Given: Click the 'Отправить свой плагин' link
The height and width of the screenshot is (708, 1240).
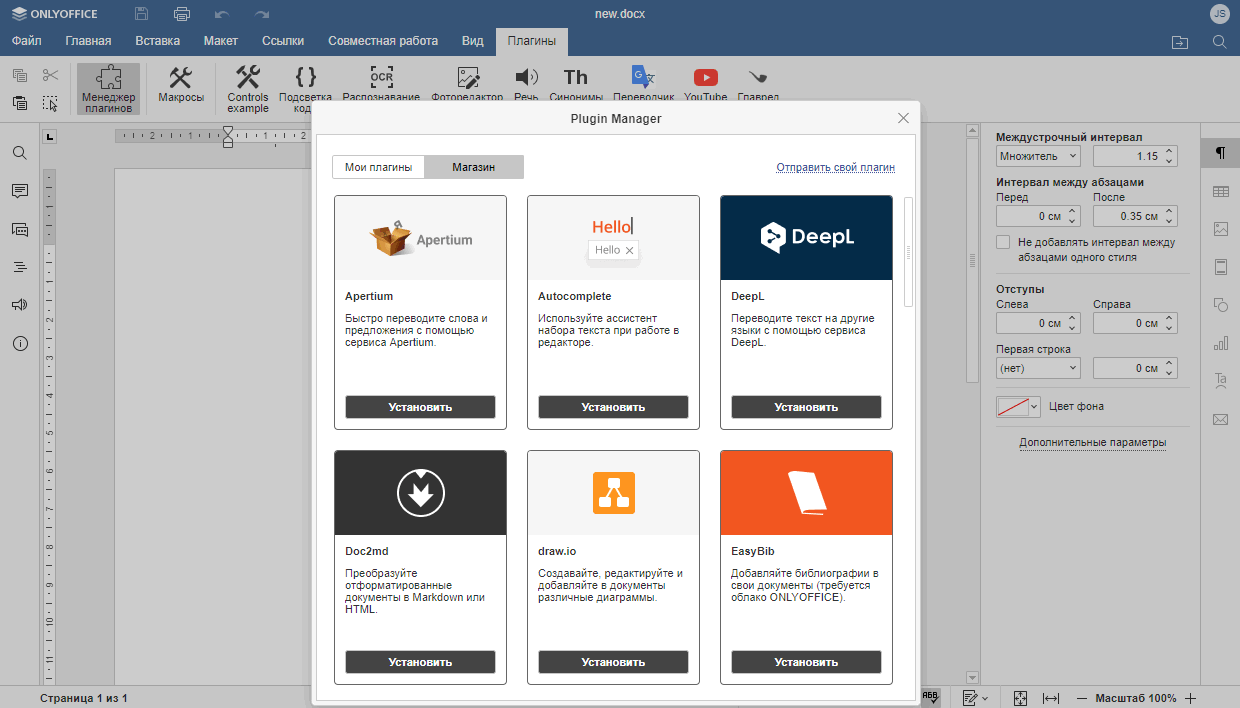Looking at the screenshot, I should [x=835, y=168].
